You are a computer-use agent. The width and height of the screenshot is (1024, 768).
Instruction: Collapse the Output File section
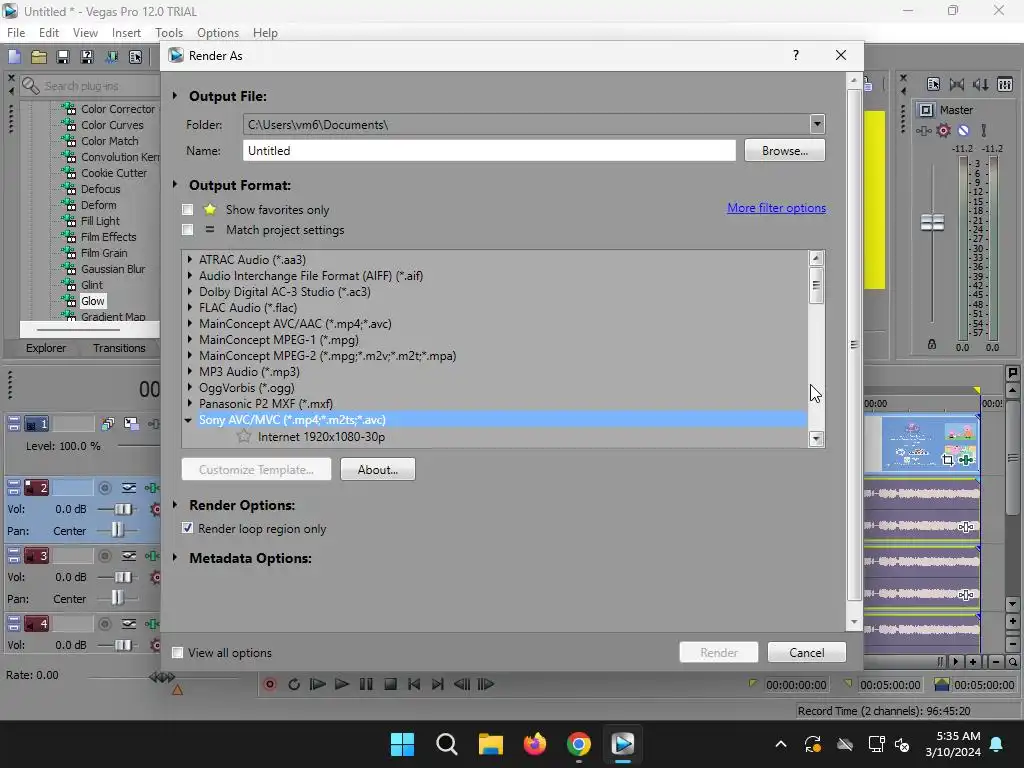coord(175,96)
